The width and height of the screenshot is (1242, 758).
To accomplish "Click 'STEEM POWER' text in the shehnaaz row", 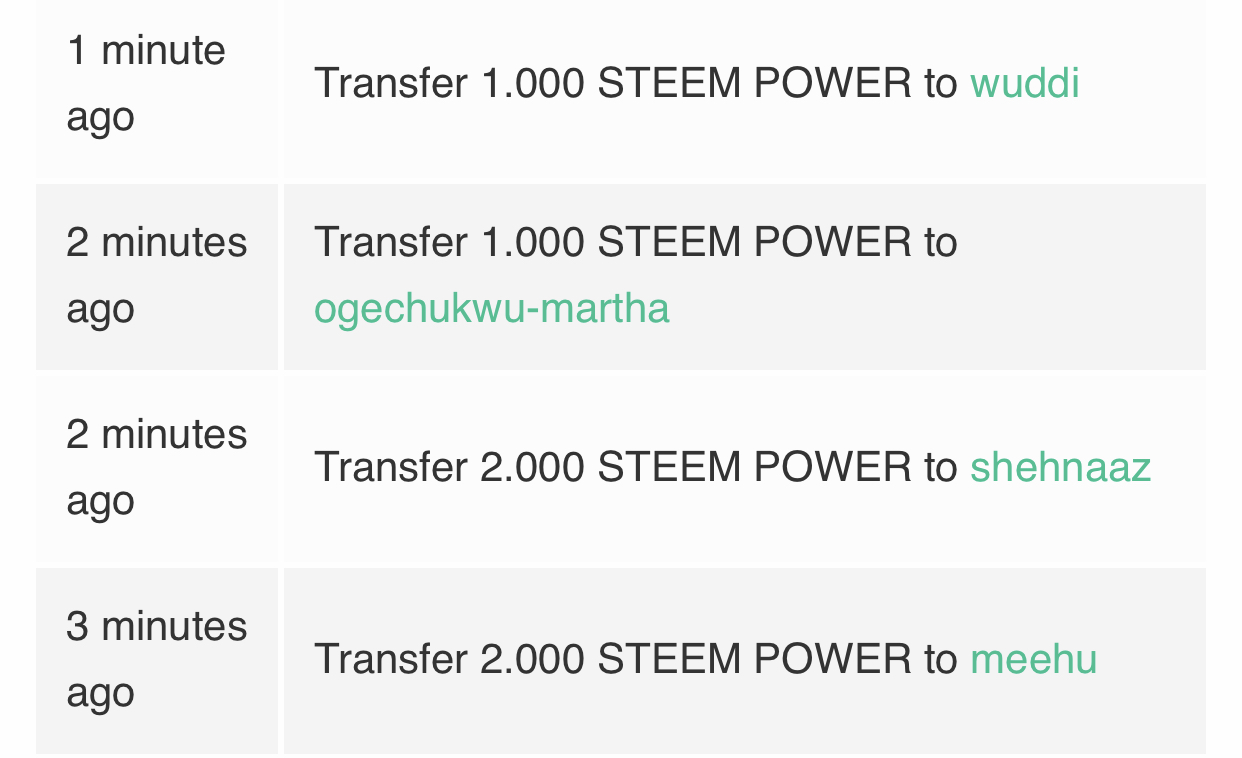I will point(755,467).
